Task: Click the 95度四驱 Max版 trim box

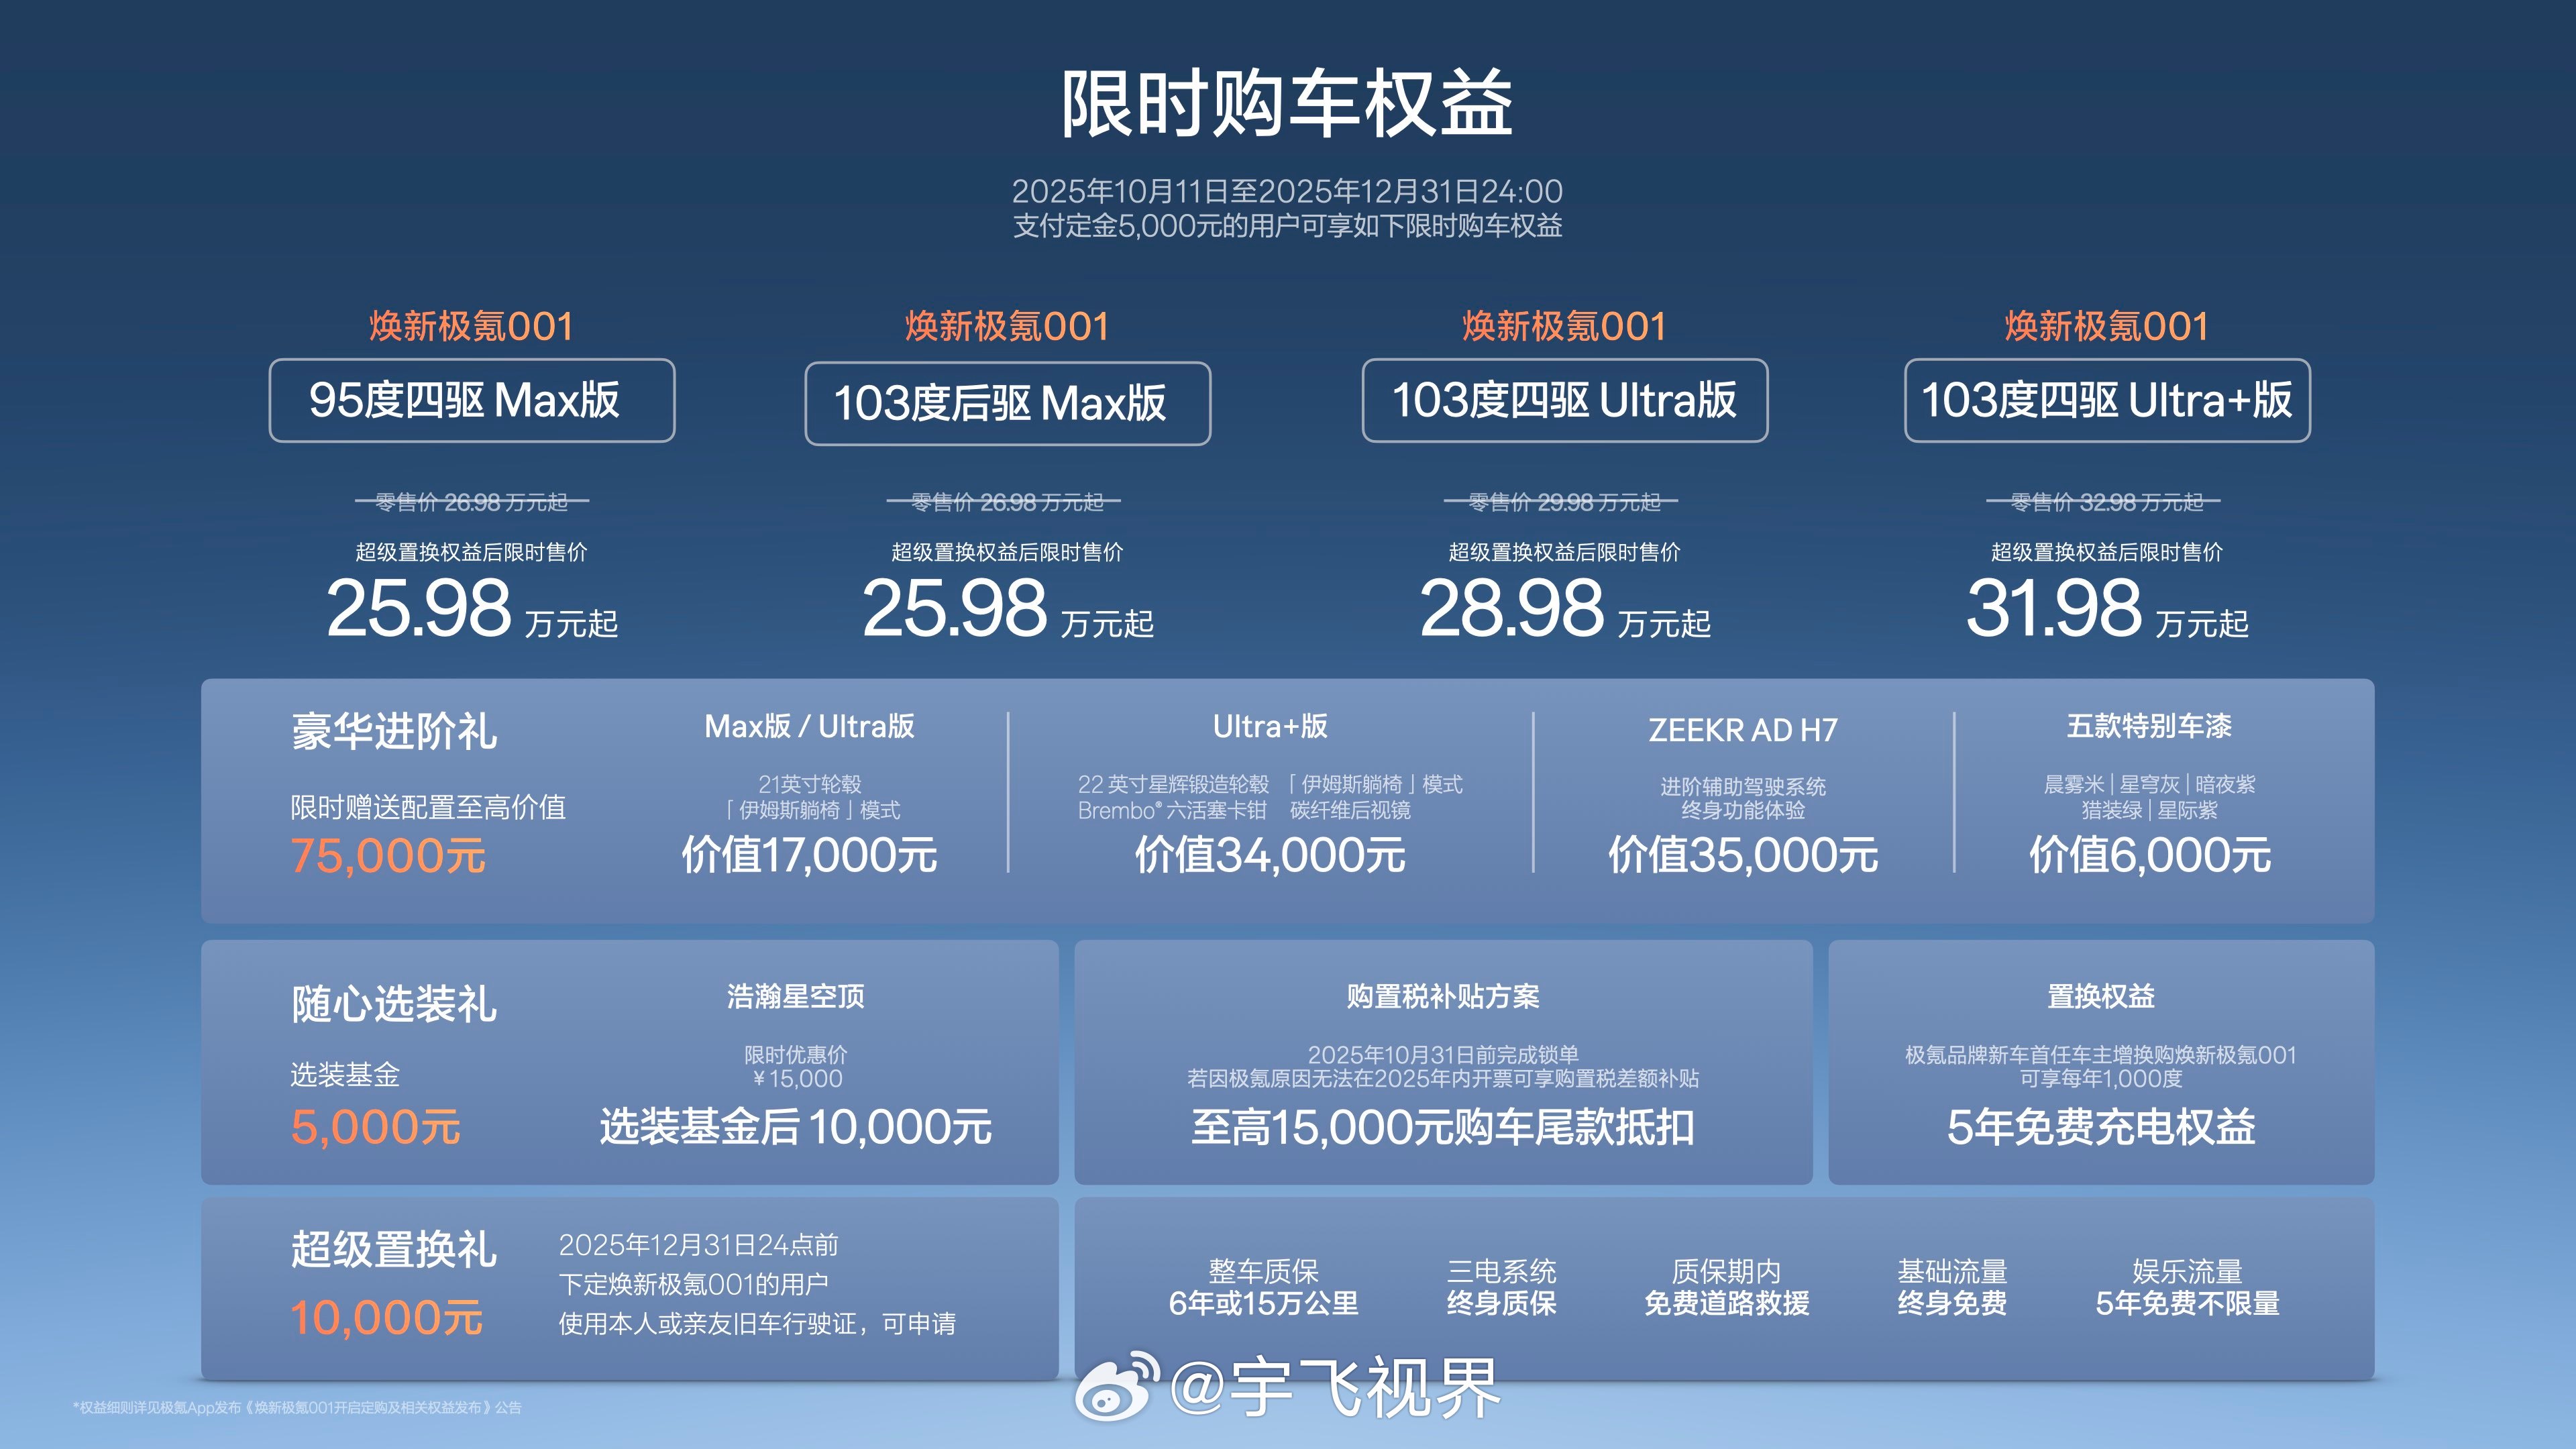Action: 471,400
